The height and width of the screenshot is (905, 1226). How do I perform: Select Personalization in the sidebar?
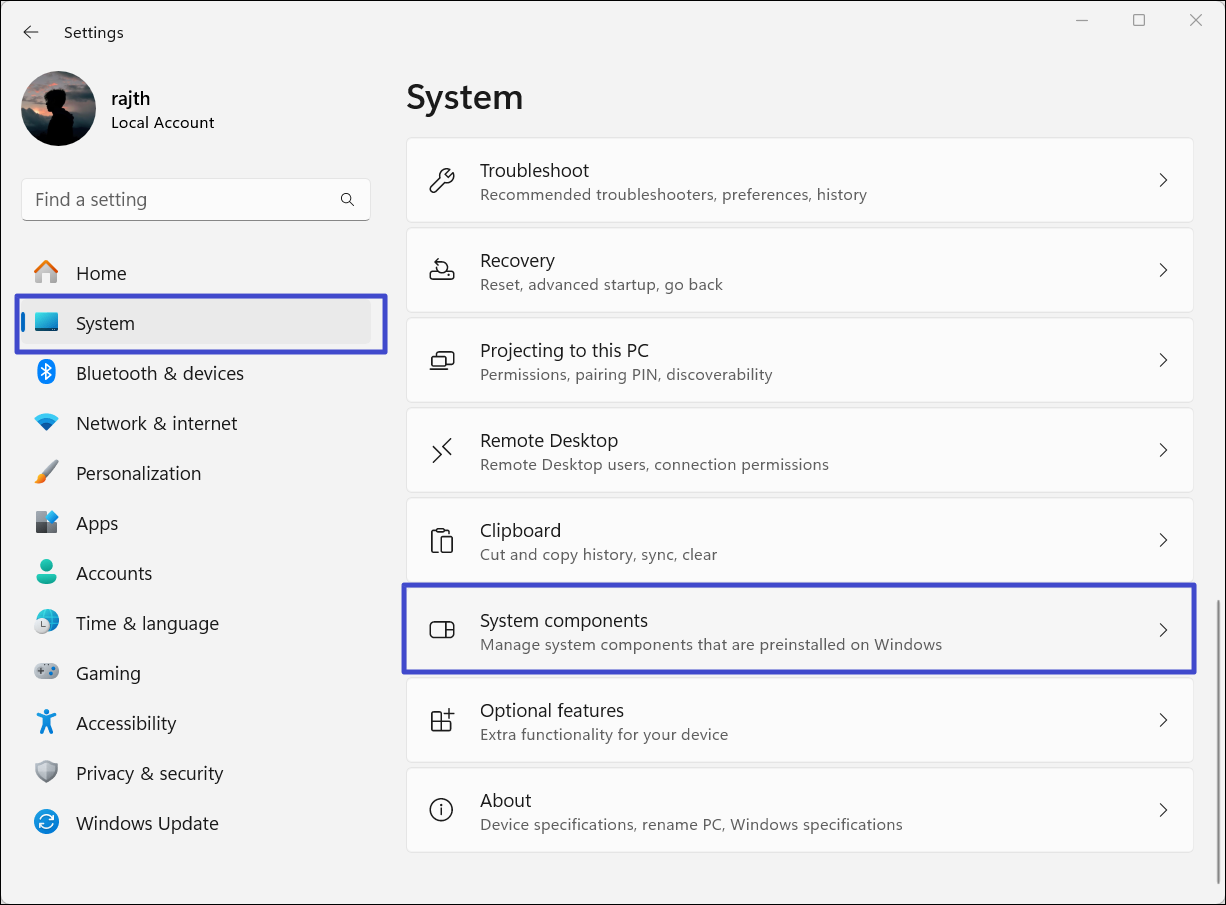click(x=138, y=474)
